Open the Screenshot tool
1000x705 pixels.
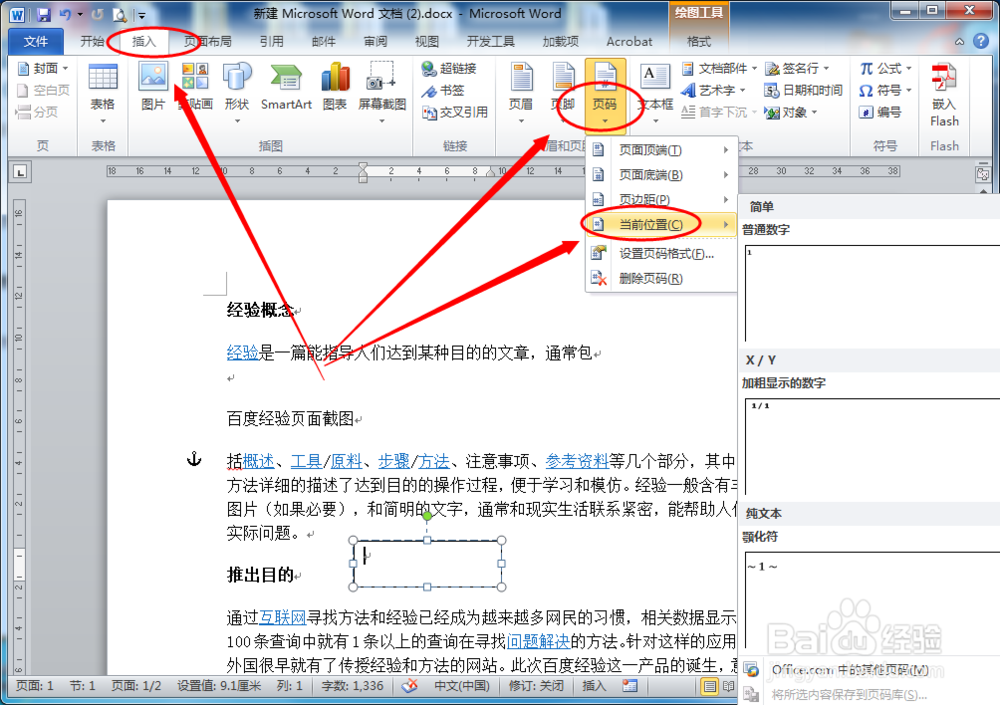tap(381, 91)
